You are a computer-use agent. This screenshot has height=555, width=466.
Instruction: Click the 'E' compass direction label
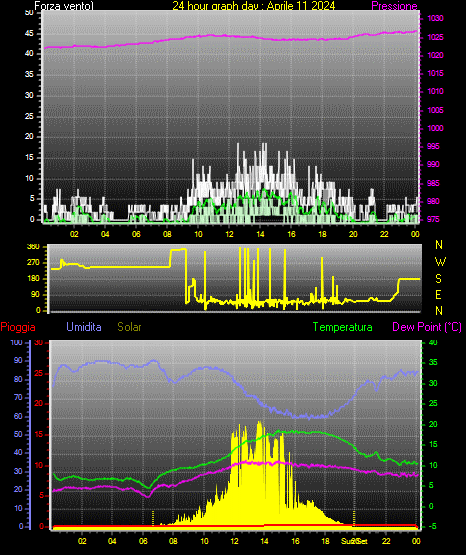point(438,295)
